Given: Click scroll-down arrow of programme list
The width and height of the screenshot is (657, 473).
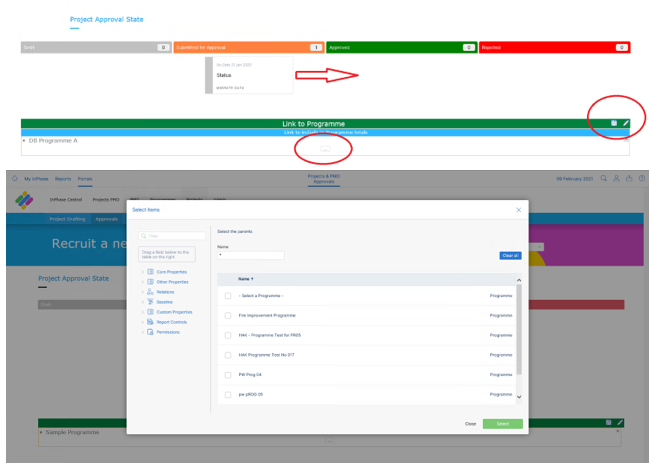Looking at the screenshot, I should 519,397.
